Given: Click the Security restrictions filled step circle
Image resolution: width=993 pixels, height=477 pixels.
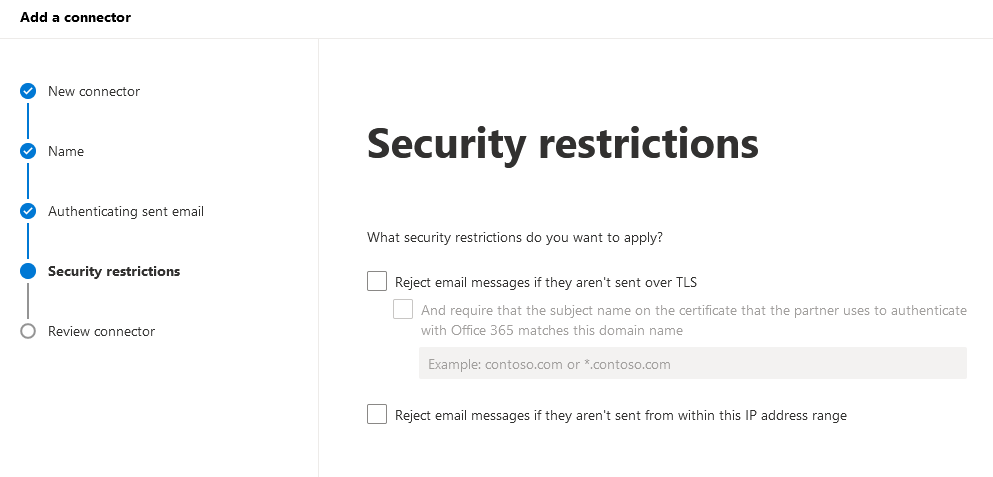Looking at the screenshot, I should coord(28,271).
